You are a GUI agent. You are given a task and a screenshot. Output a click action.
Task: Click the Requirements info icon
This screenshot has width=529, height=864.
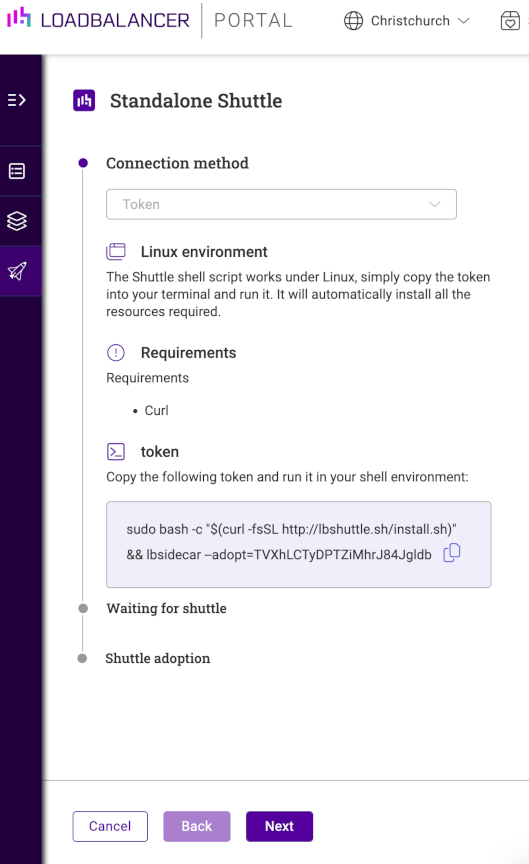(x=116, y=353)
